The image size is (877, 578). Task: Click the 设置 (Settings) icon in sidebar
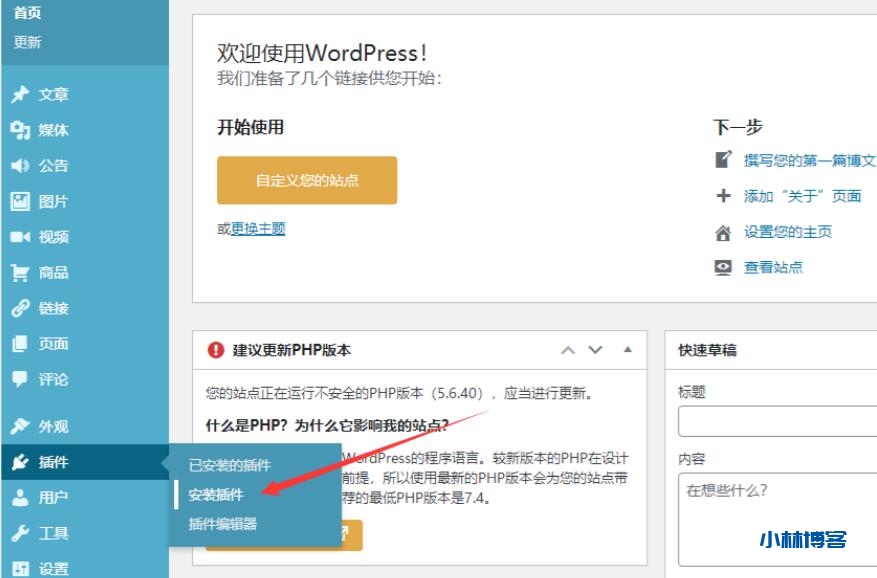[22, 567]
